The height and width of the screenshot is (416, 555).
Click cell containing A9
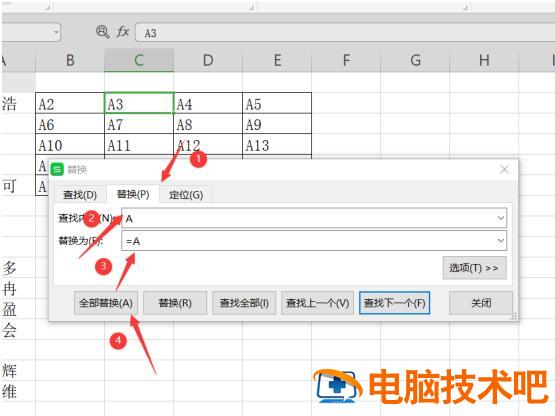point(277,124)
